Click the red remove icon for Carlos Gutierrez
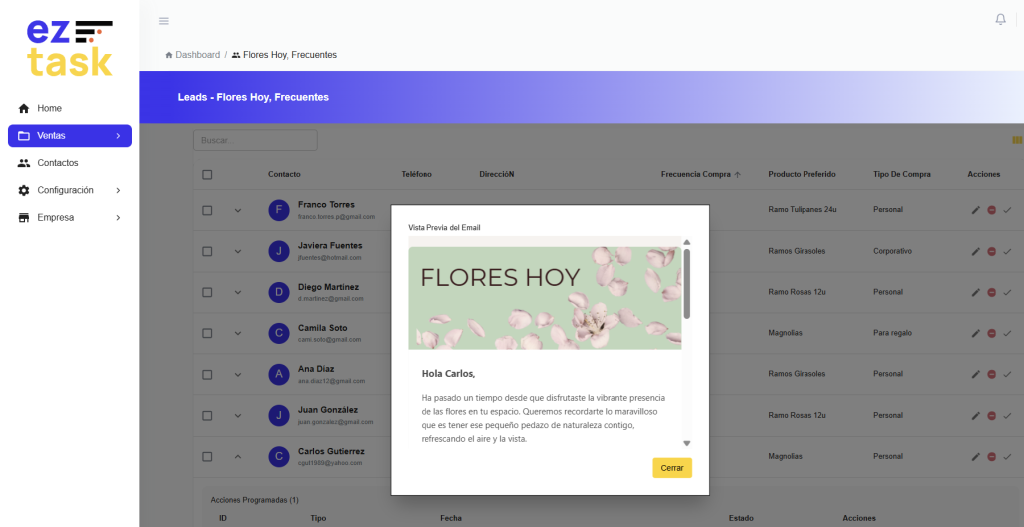The height and width of the screenshot is (527, 1024). pos(992,456)
